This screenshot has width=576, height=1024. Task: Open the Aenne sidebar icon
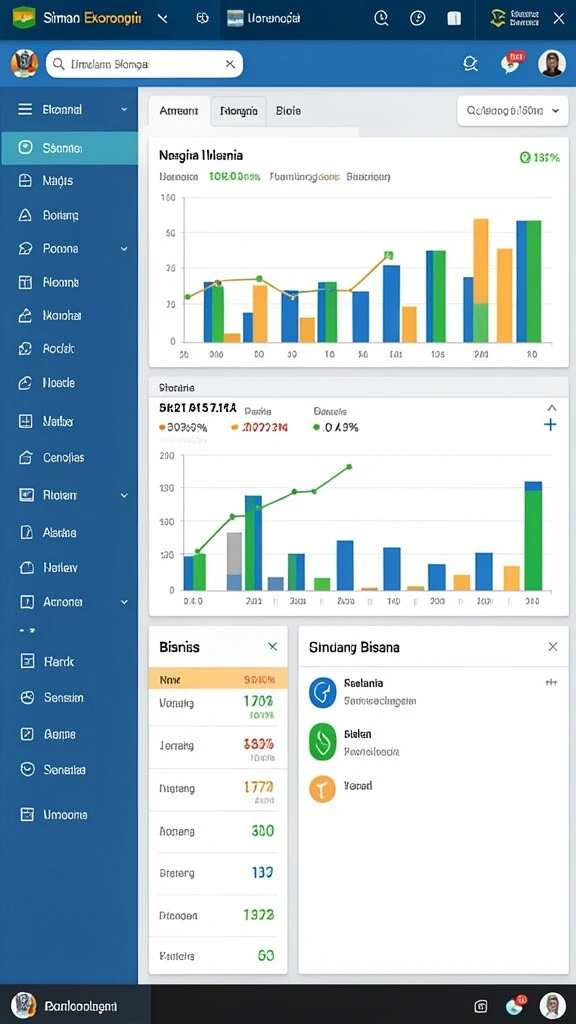[x=27, y=734]
